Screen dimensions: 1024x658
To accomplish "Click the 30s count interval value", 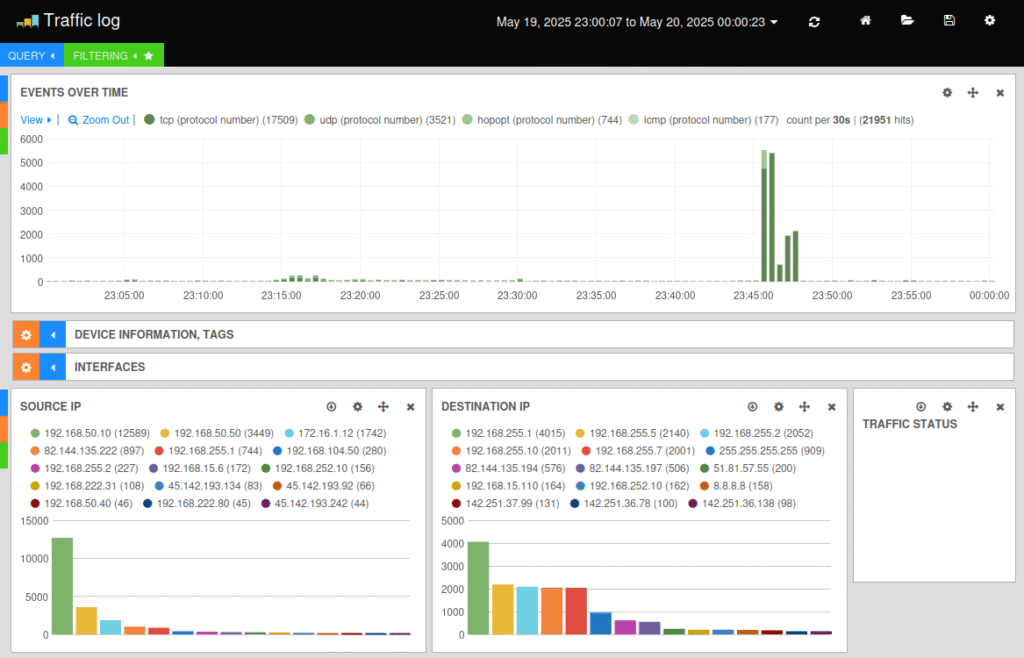I will (x=841, y=120).
